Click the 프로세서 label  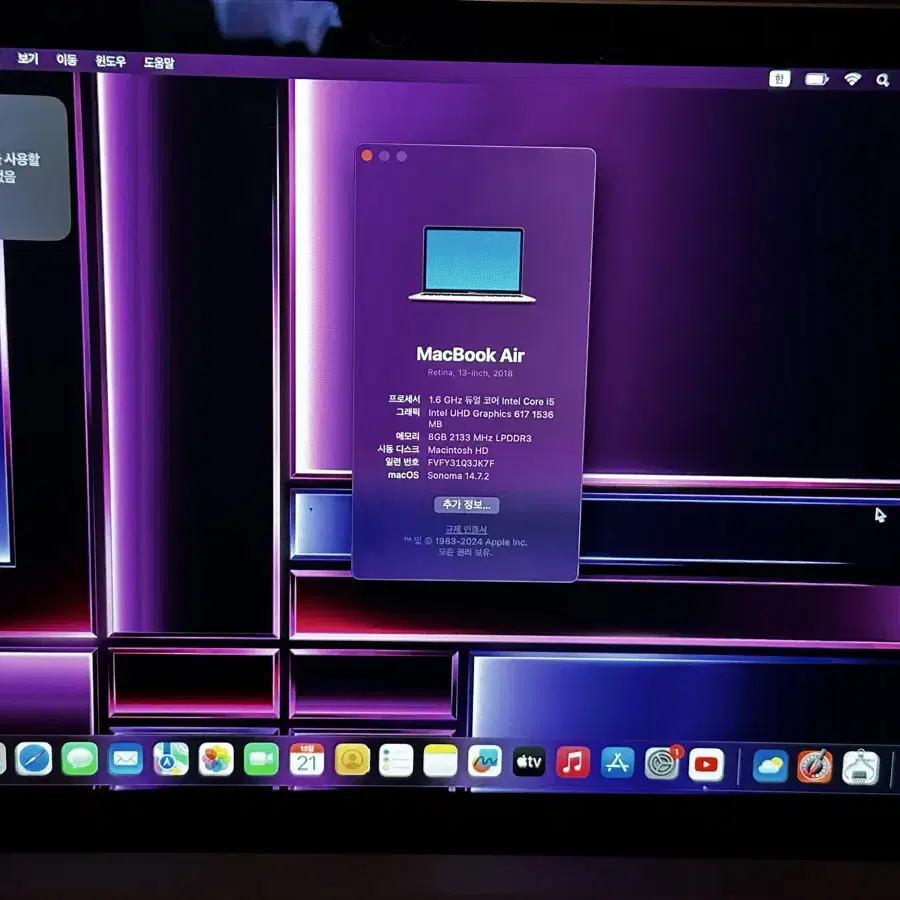[404, 398]
